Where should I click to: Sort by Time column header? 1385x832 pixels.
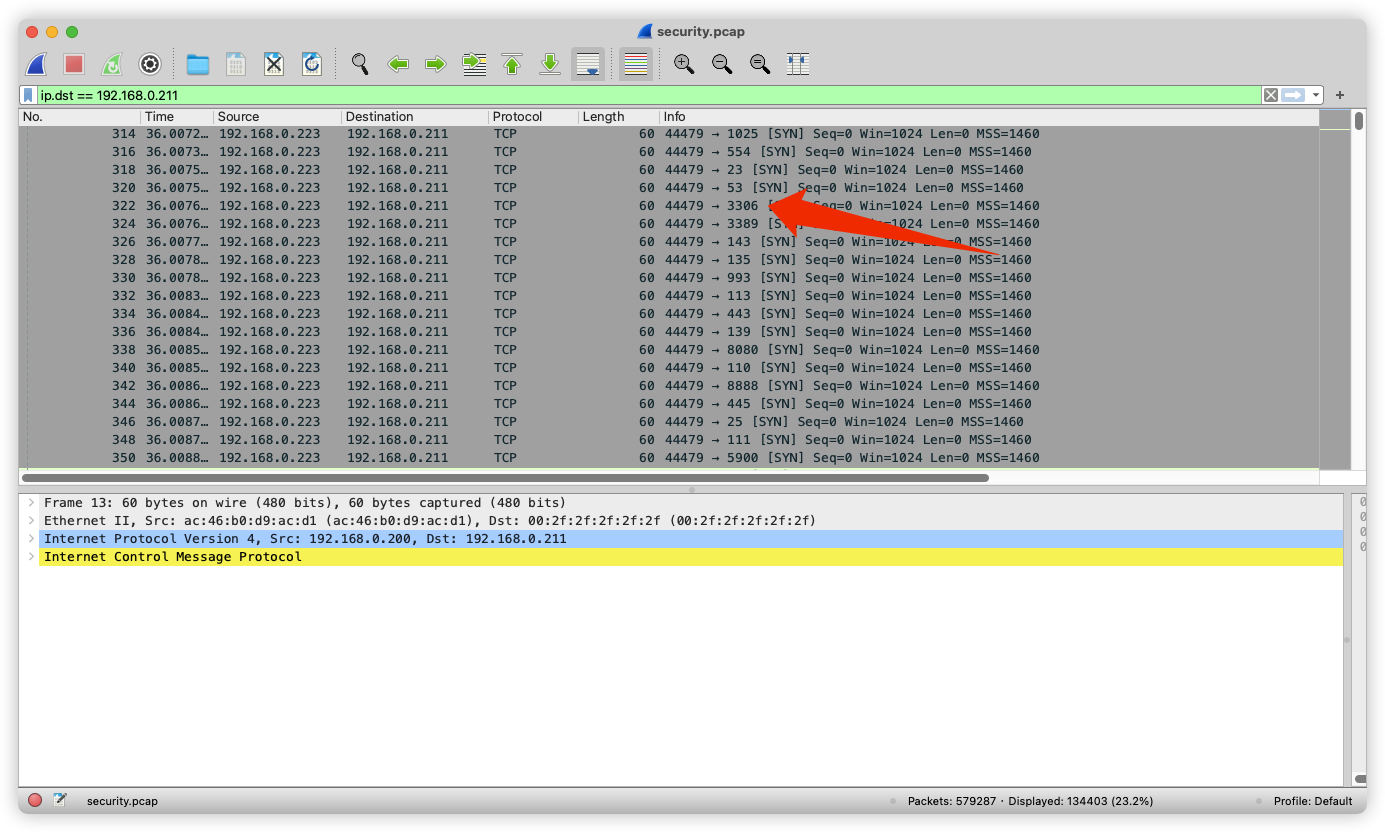[177, 117]
